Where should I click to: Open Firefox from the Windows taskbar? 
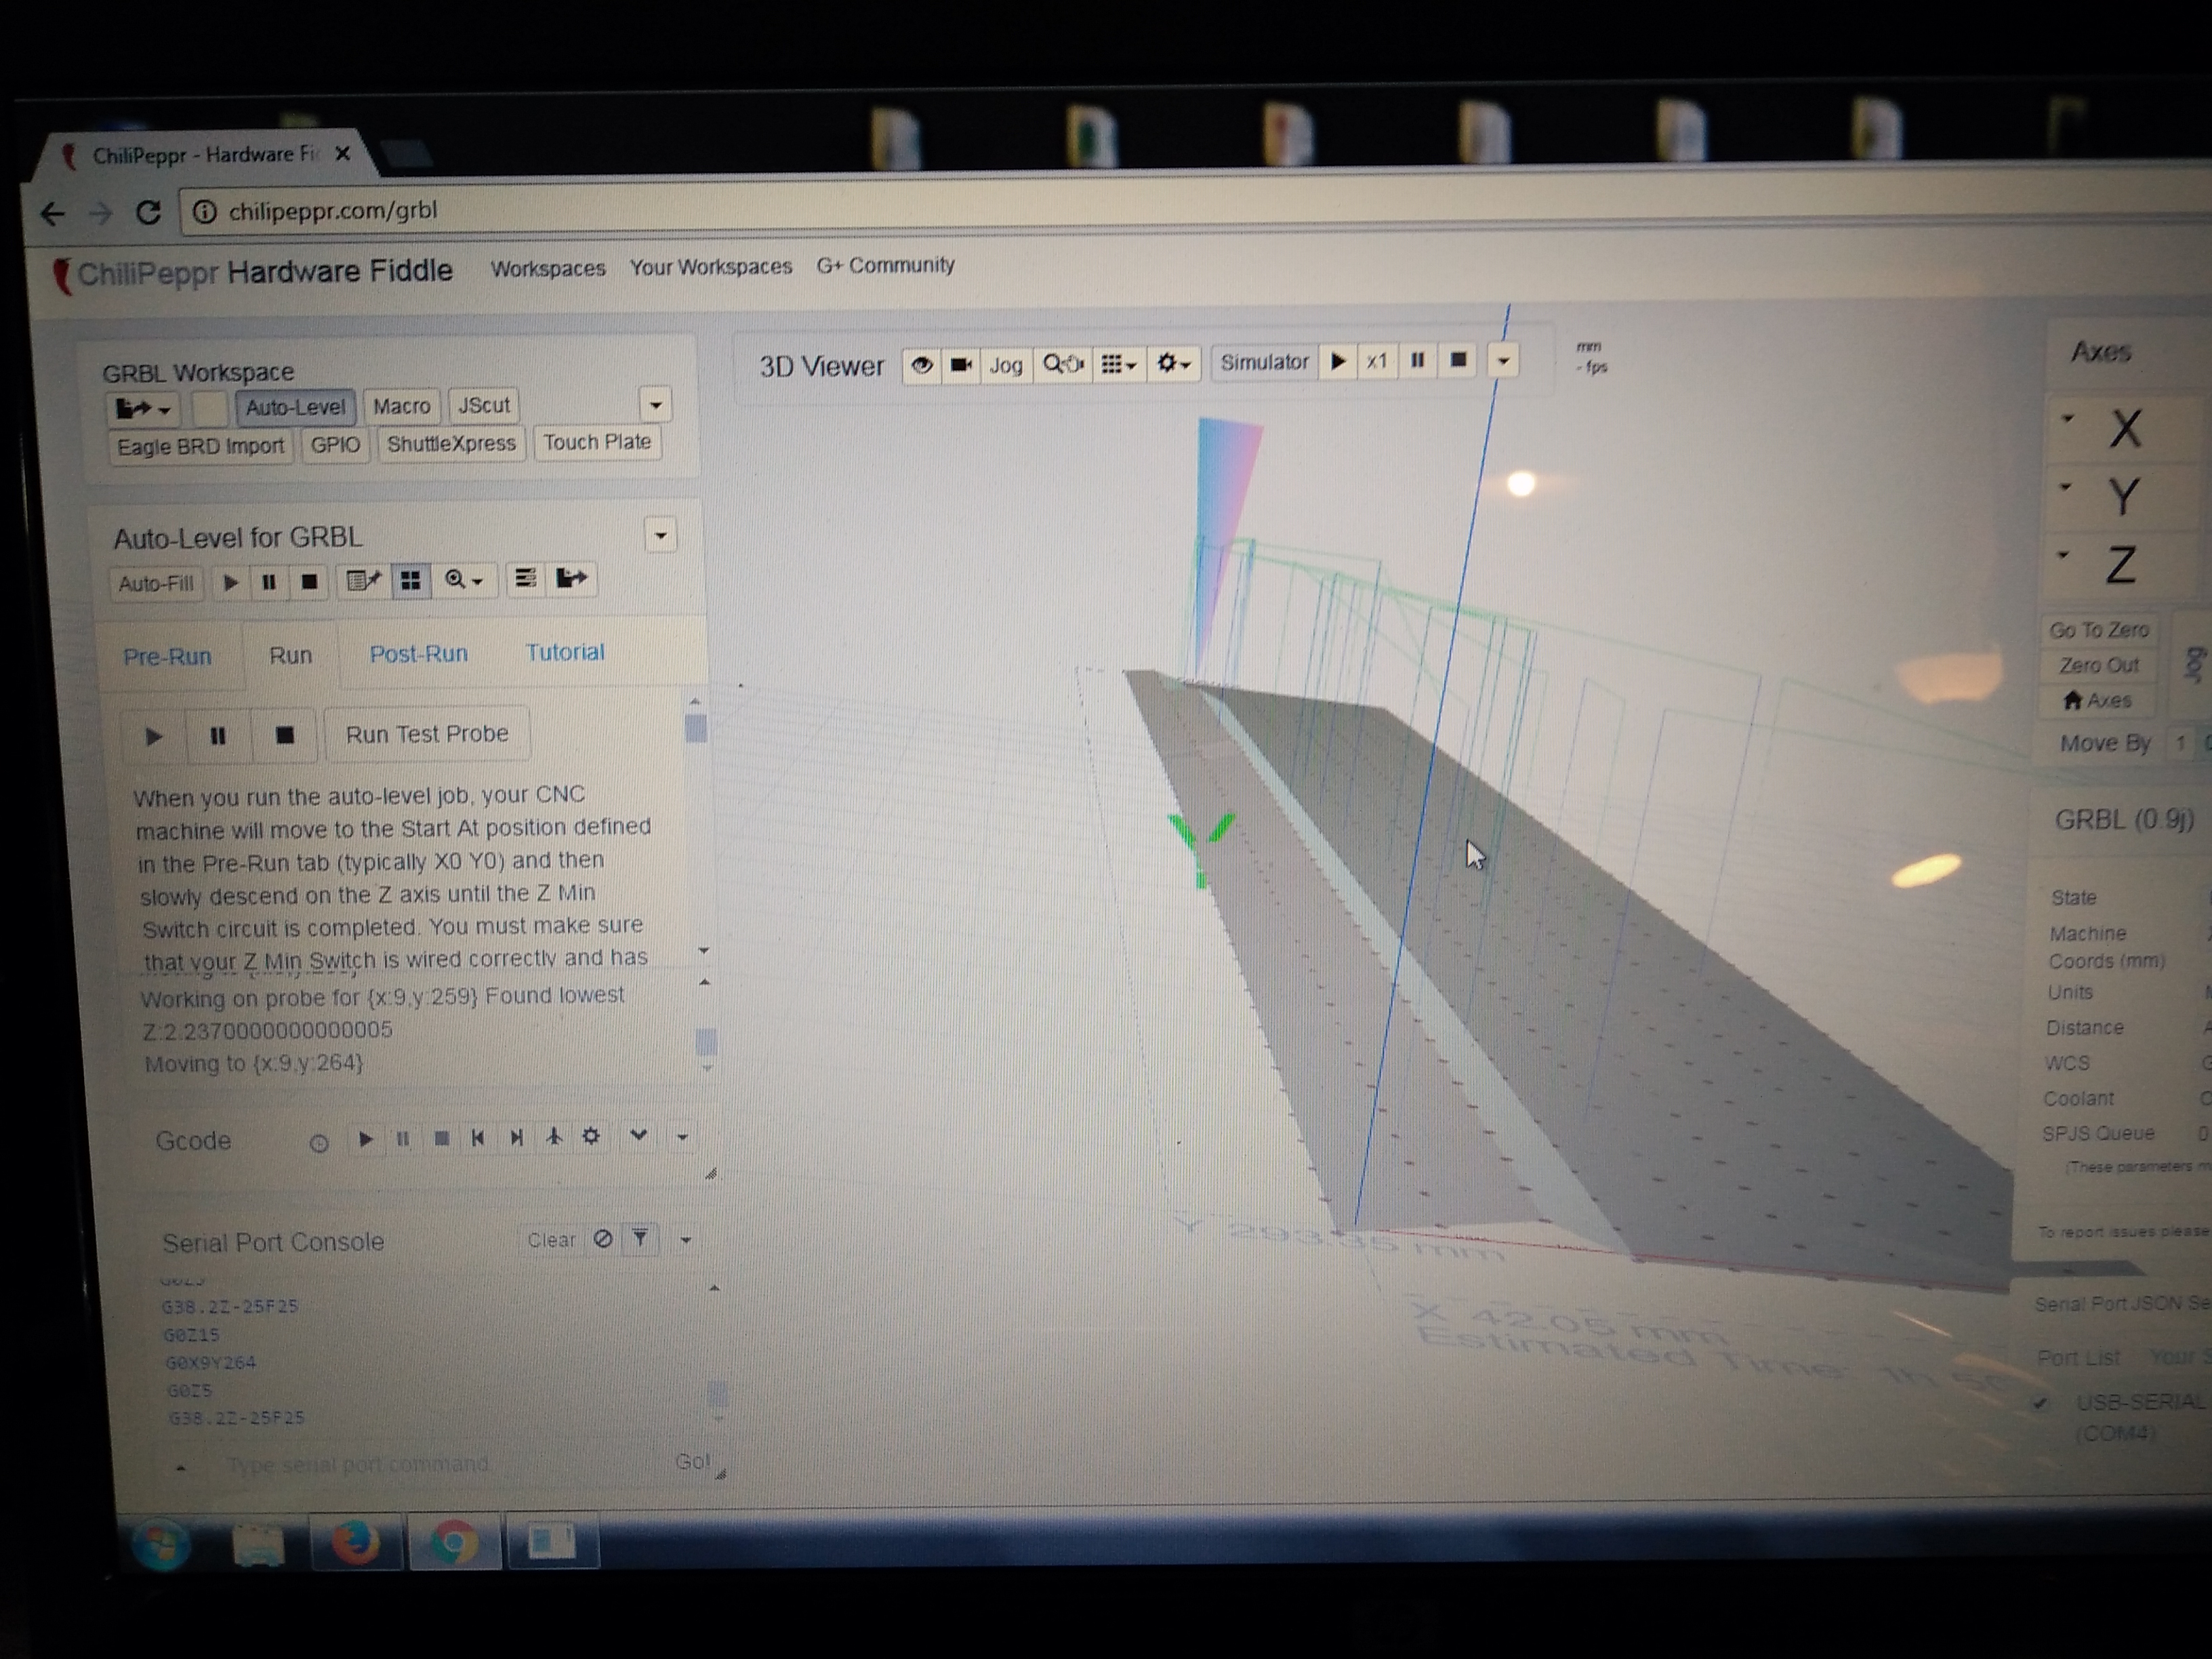tap(355, 1541)
